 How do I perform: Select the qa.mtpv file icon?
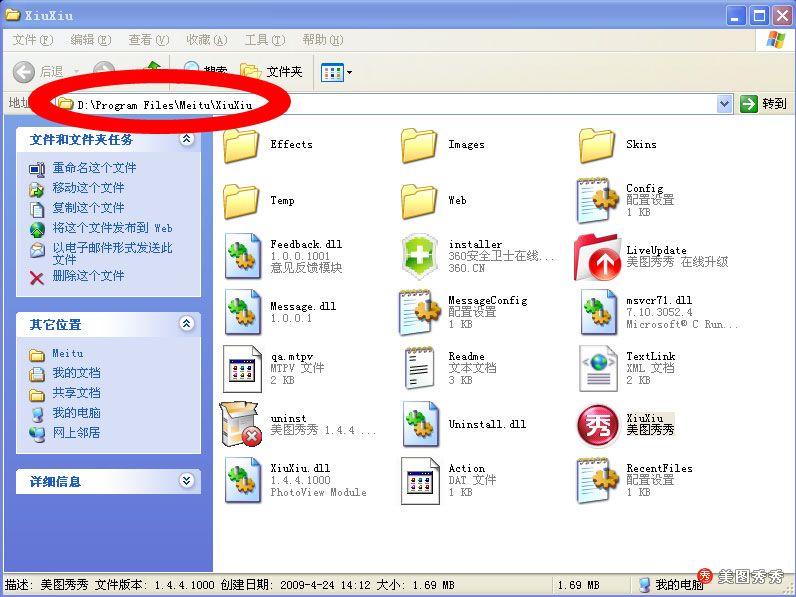click(242, 369)
